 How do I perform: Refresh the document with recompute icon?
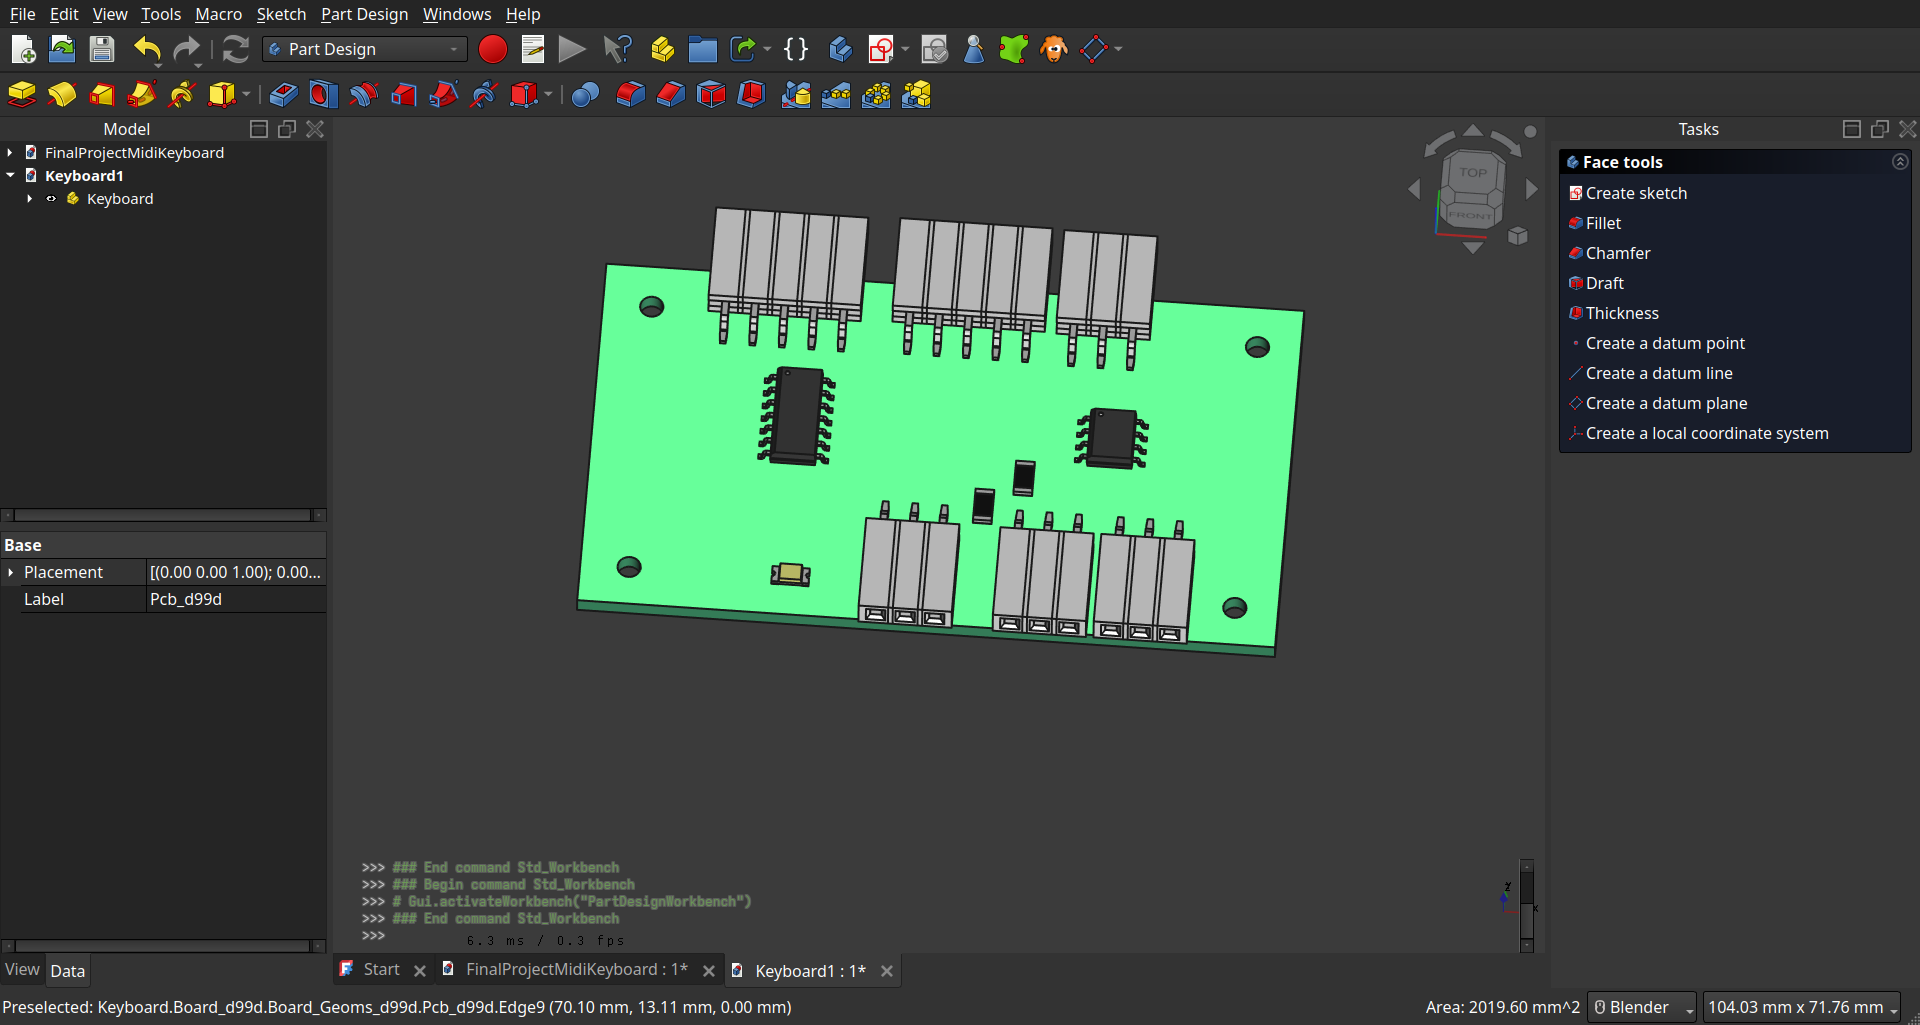pyautogui.click(x=236, y=49)
